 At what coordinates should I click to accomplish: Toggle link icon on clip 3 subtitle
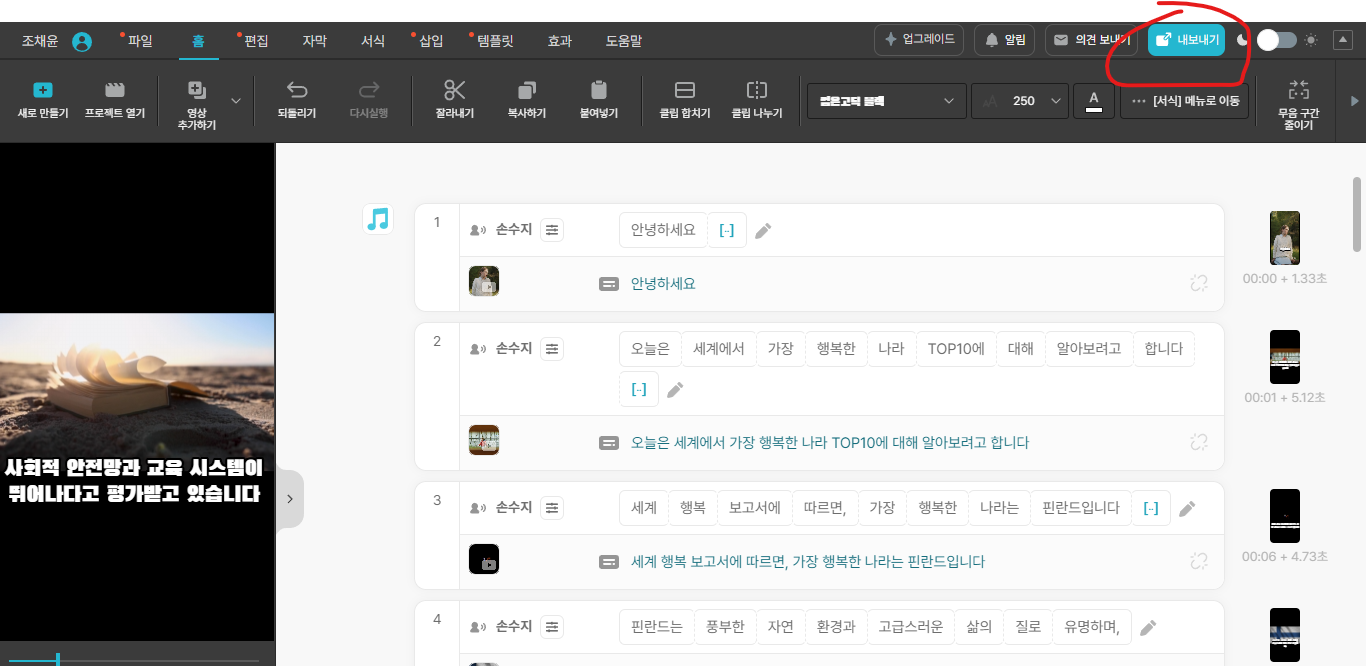[1199, 561]
